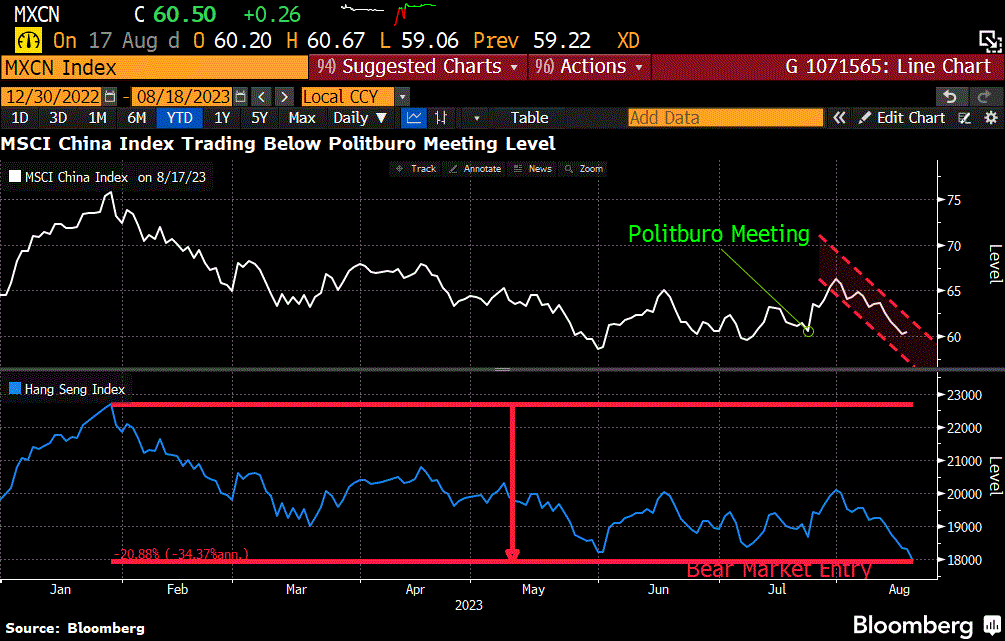1005x641 pixels.
Task: Select the YTD time range
Action: point(179,118)
